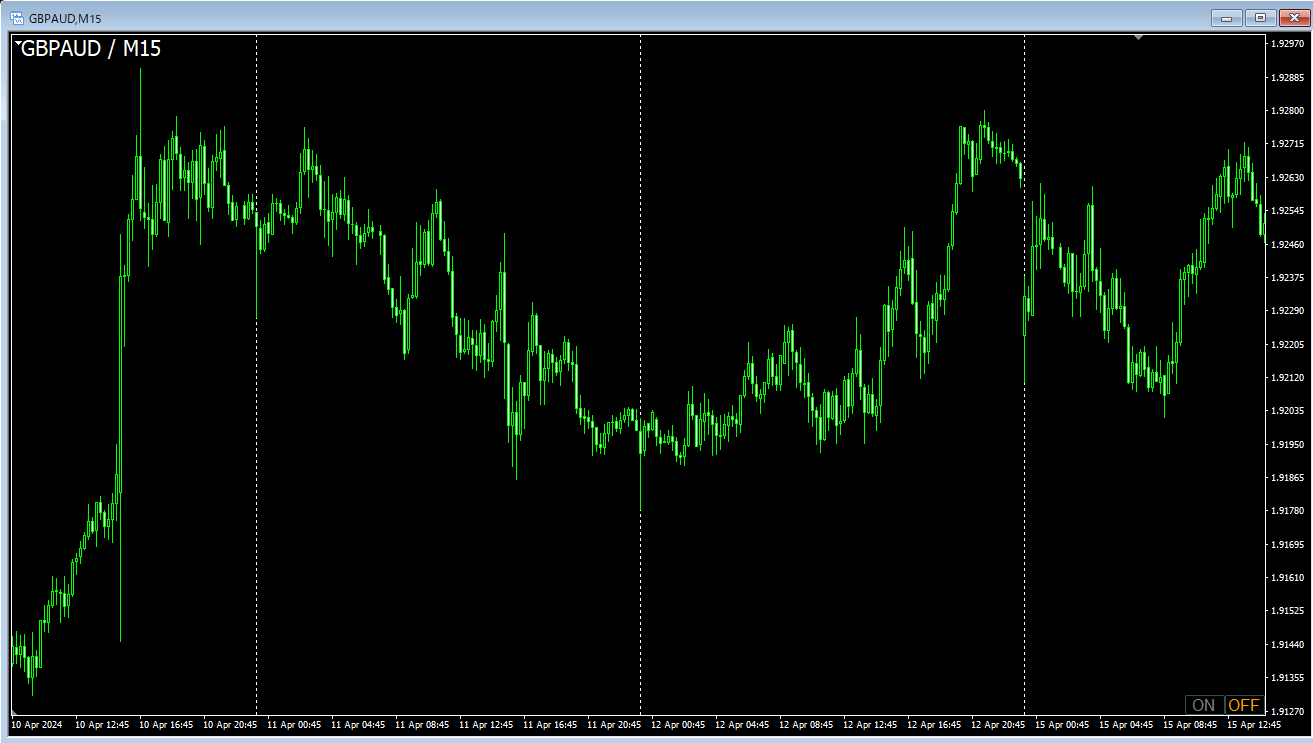The image size is (1313, 743).
Task: Switch the ON button at chart corner
Action: click(1204, 705)
